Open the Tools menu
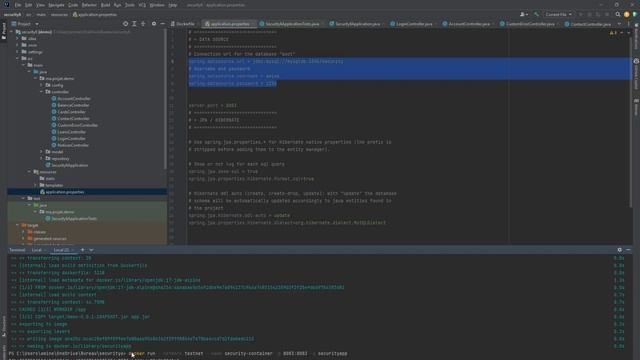Image resolution: width=640 pixels, height=360 pixels. tap(130, 5)
